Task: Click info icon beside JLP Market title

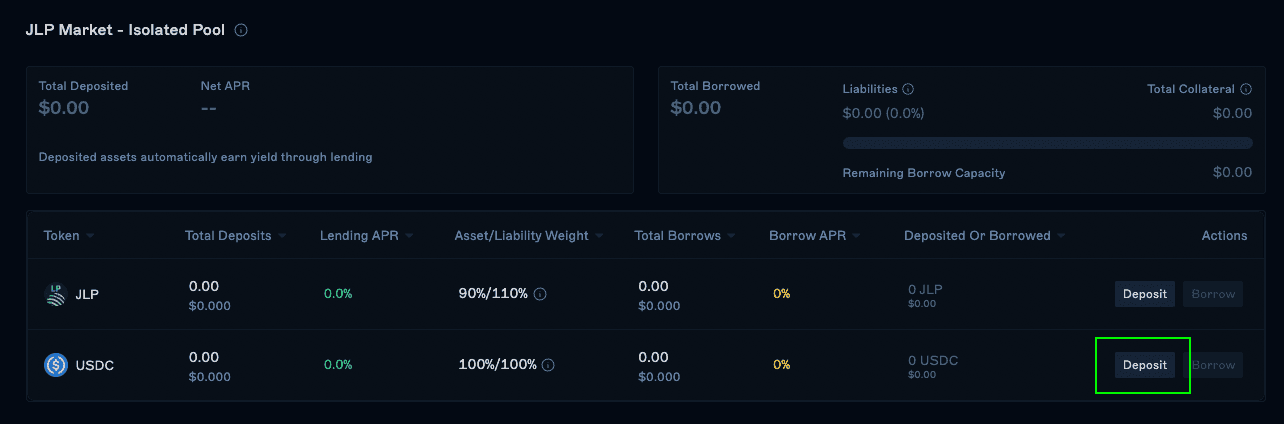Action: click(241, 30)
